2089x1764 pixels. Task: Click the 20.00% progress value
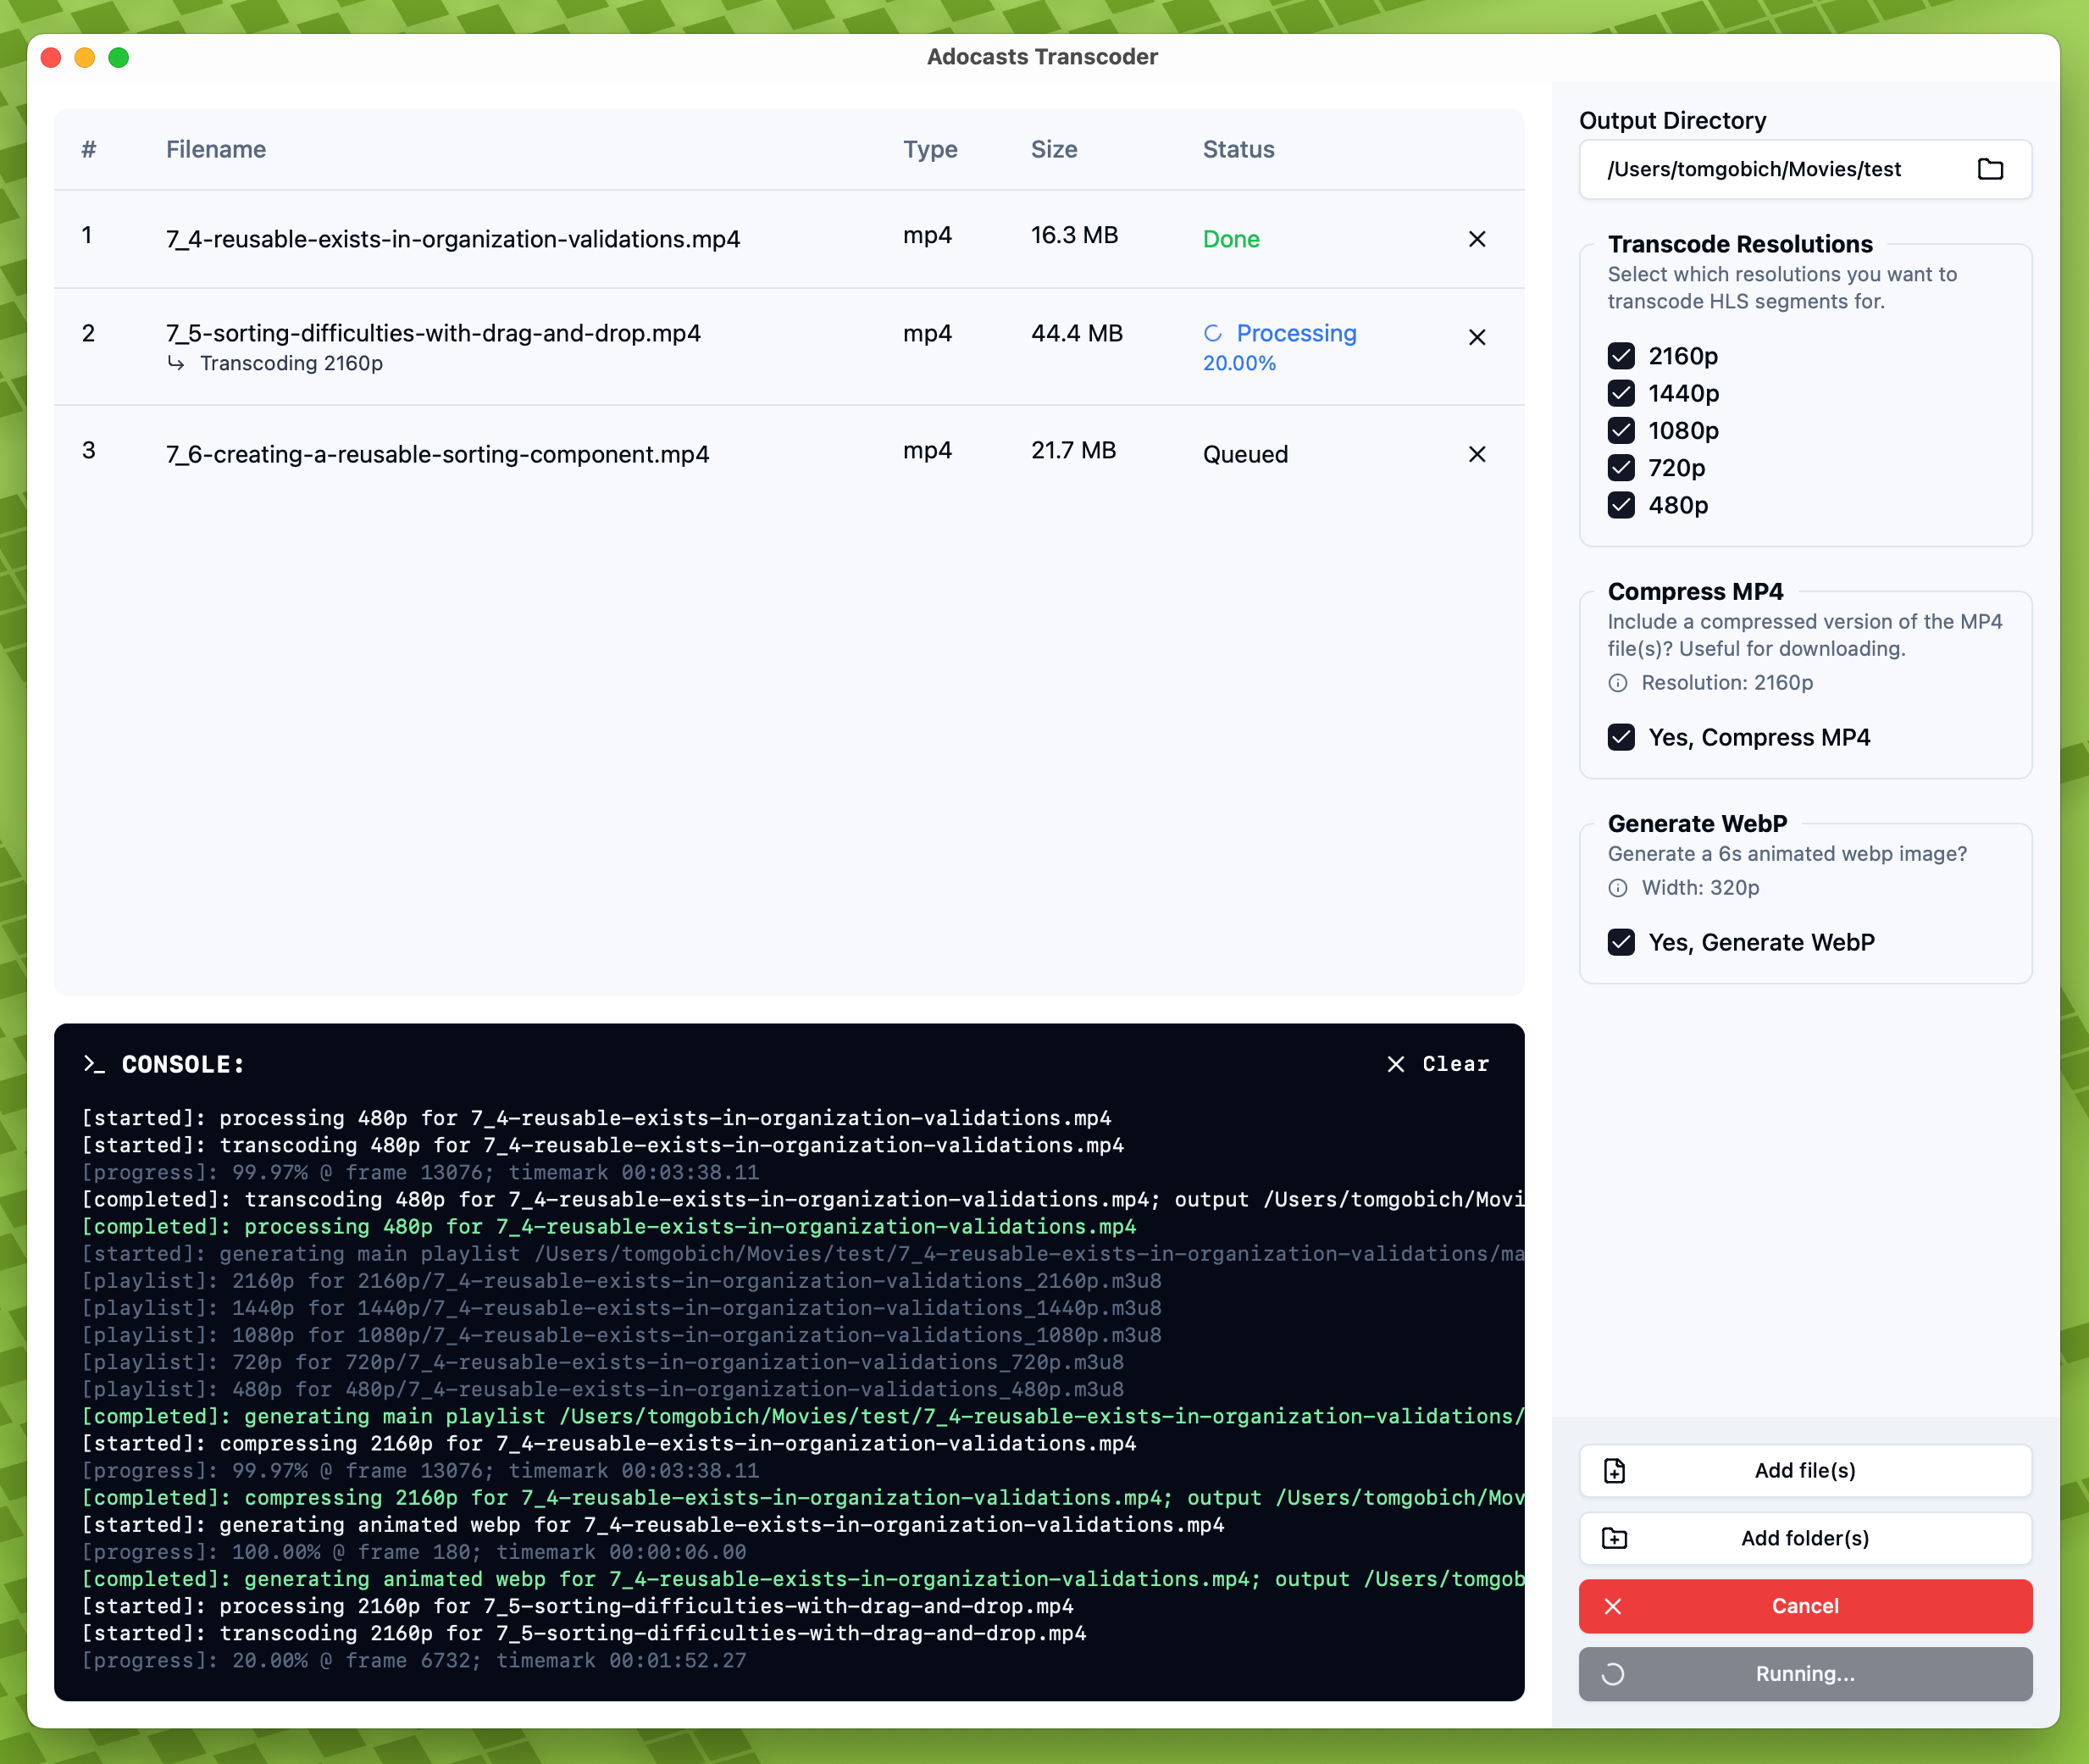pyautogui.click(x=1239, y=363)
